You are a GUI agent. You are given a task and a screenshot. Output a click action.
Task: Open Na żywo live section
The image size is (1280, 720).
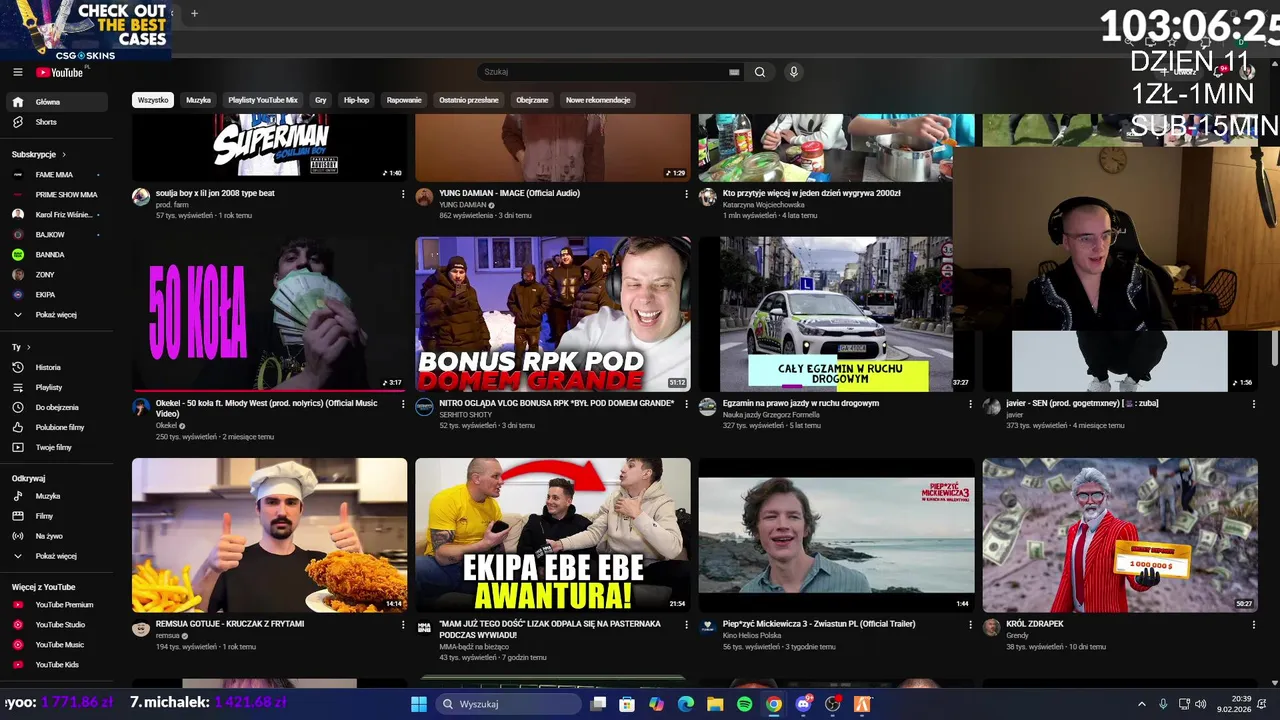[x=58, y=536]
